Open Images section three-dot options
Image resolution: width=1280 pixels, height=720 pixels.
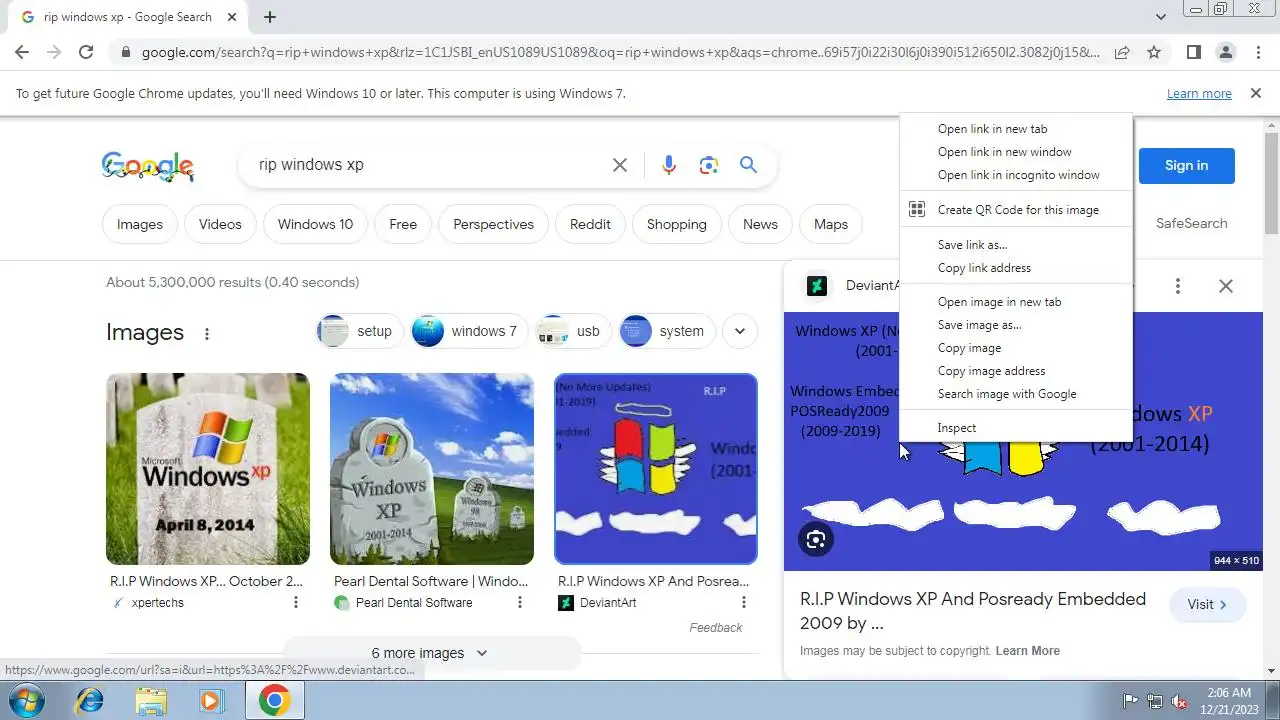point(207,333)
